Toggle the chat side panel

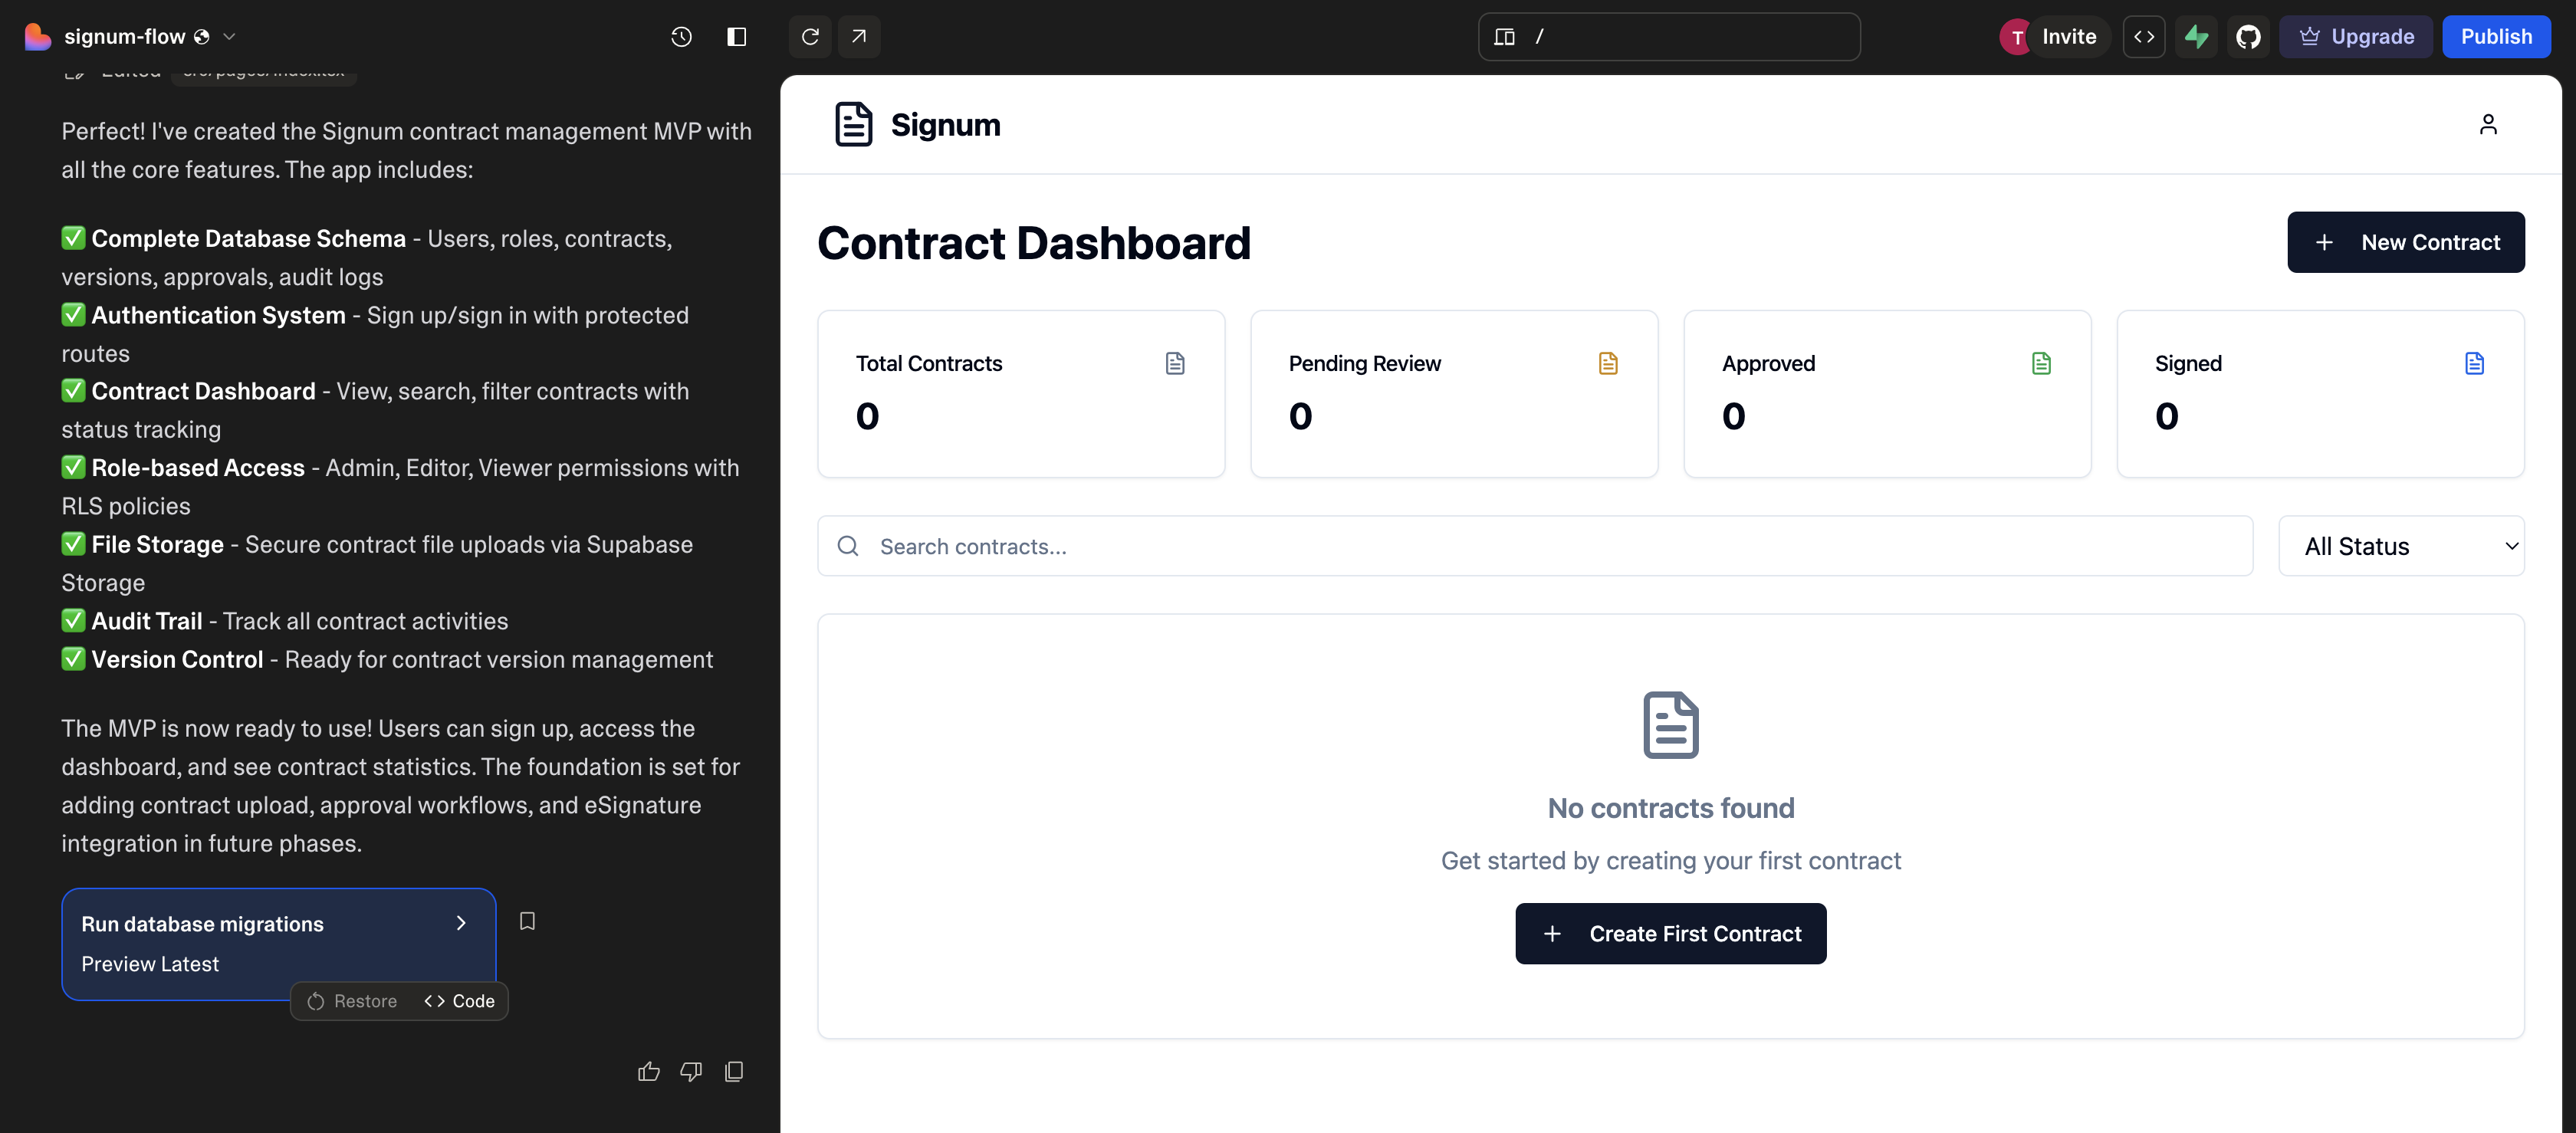(x=736, y=37)
